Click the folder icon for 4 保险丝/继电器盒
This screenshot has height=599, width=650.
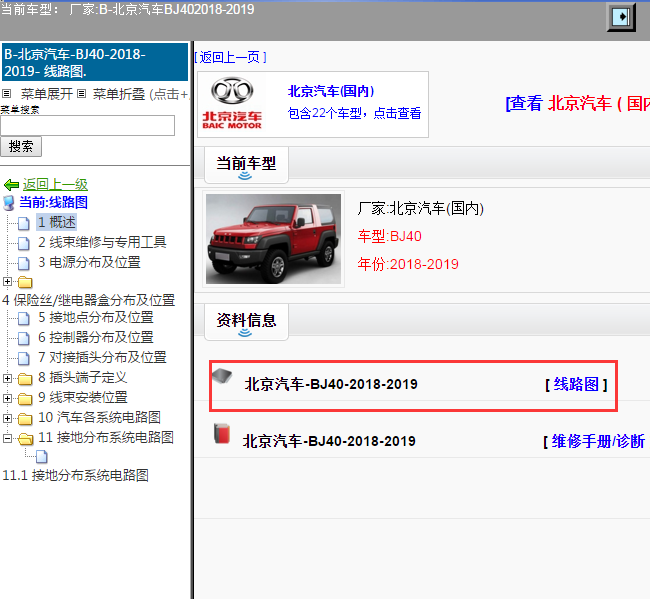pyautogui.click(x=25, y=282)
